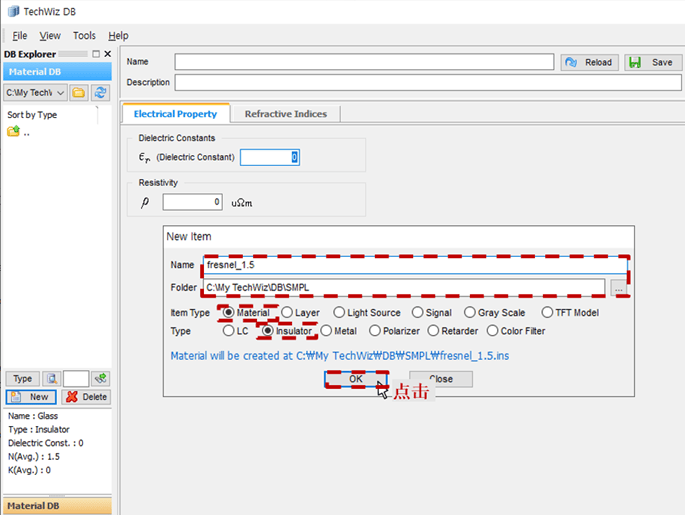Save the material with the floppy icon
This screenshot has height=515, width=685.
tap(653, 62)
